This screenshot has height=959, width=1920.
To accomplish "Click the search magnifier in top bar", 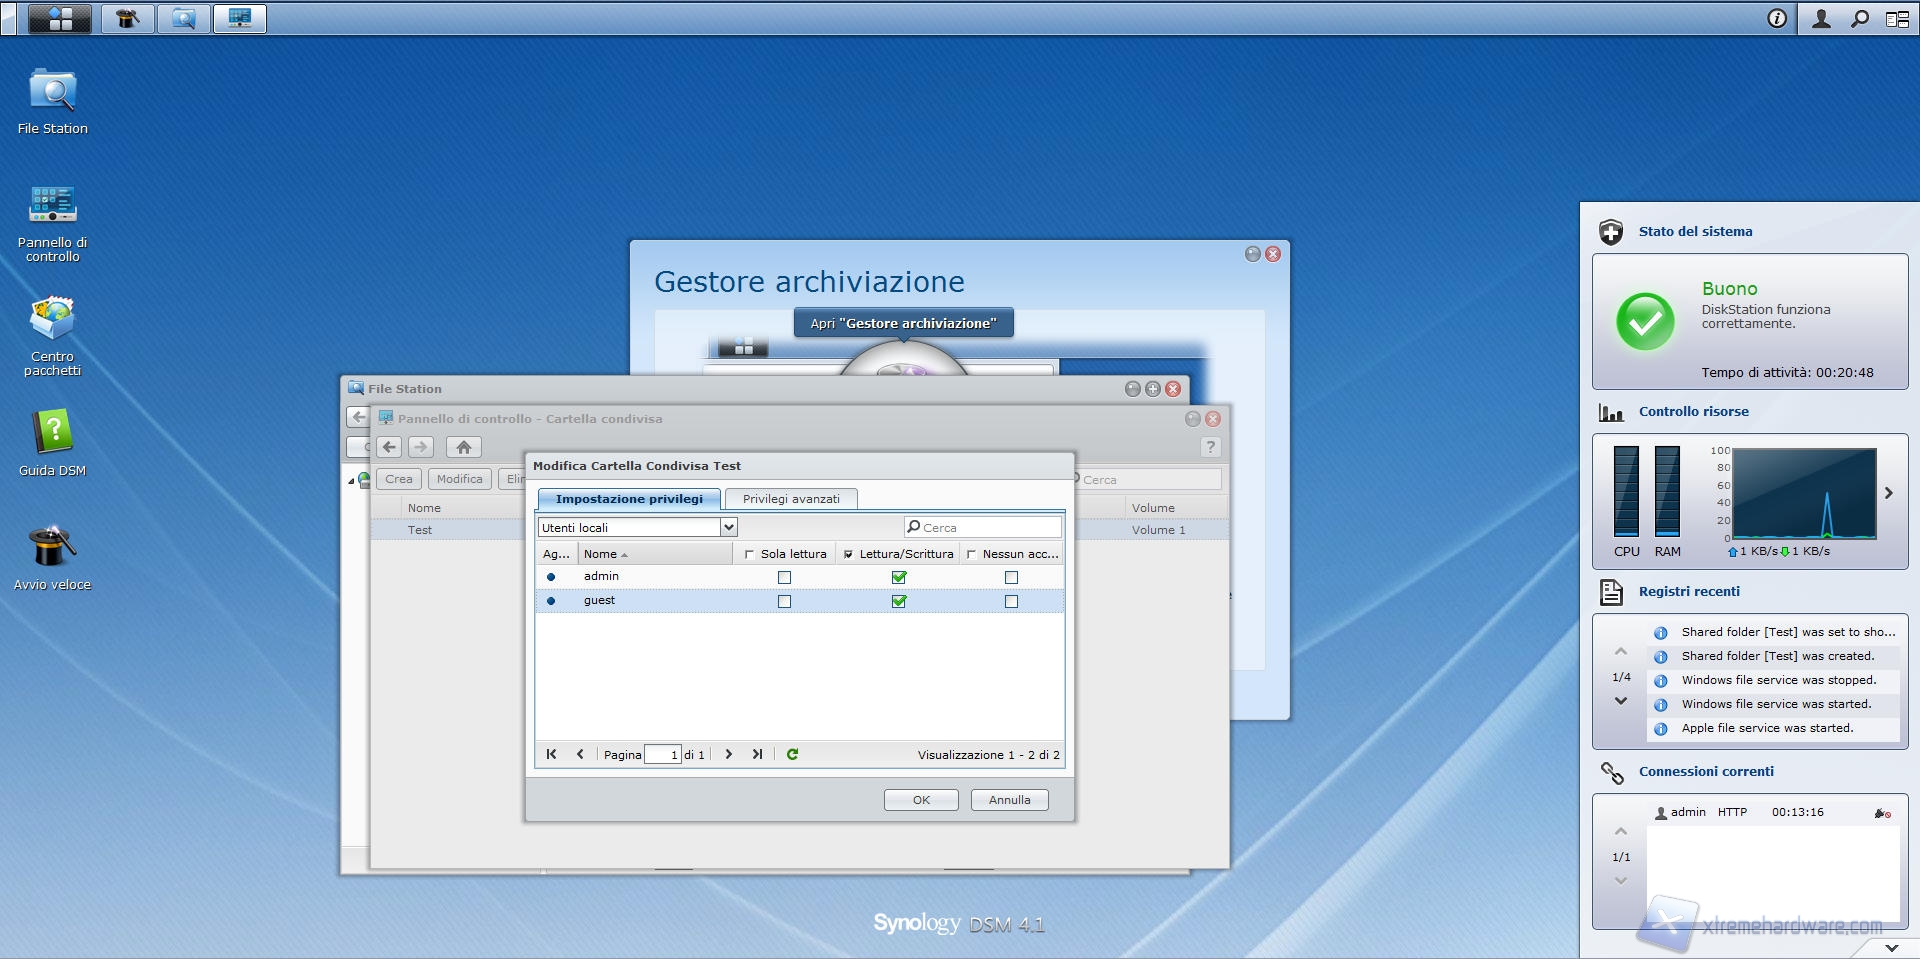I will click(1859, 18).
